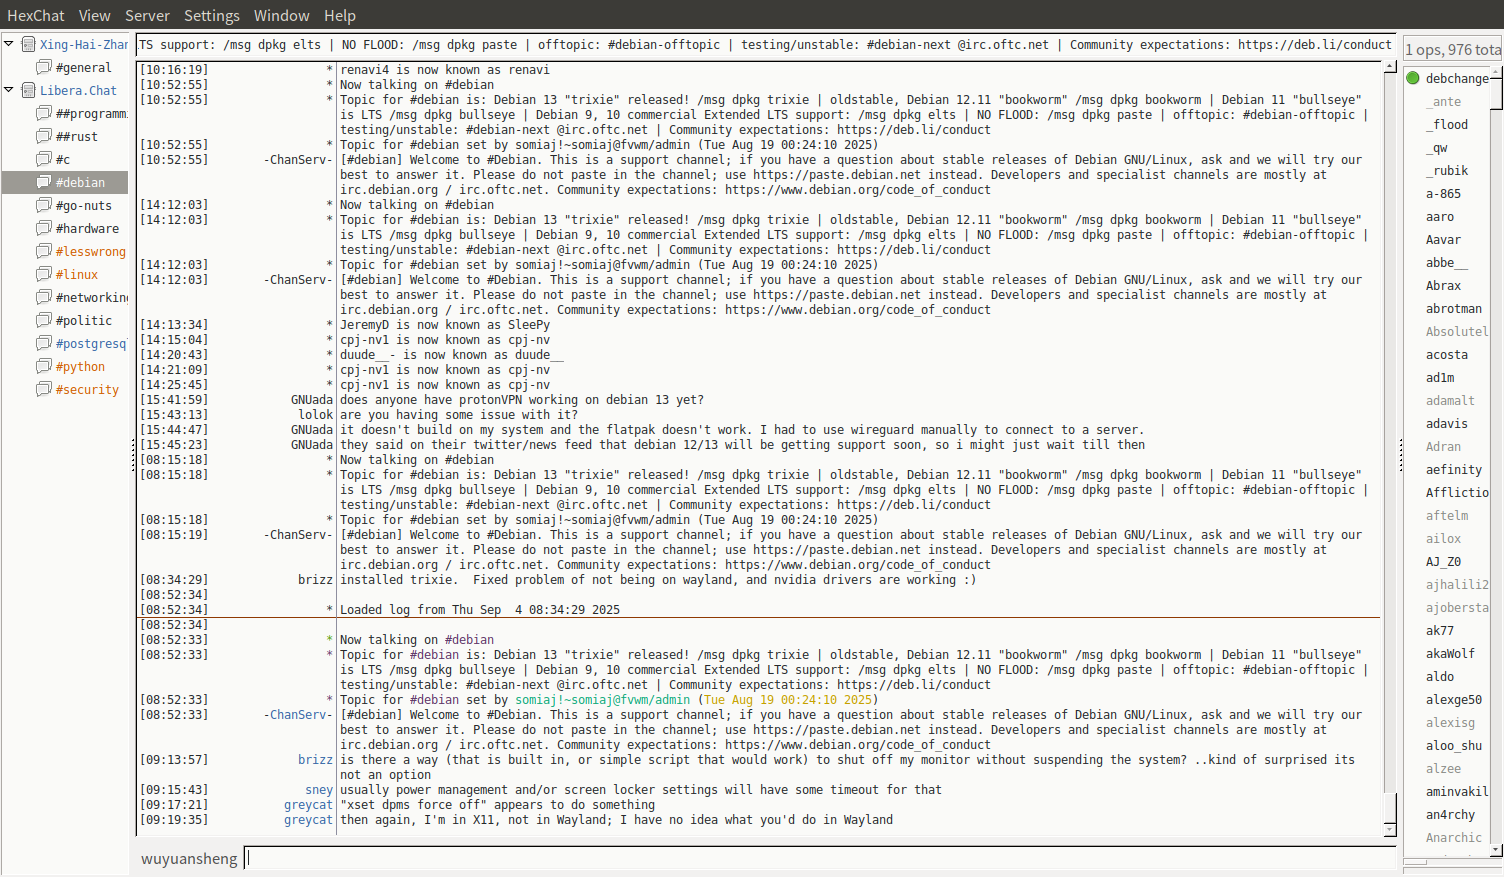
Task: Select the ##programming channel entry
Action: click(91, 113)
